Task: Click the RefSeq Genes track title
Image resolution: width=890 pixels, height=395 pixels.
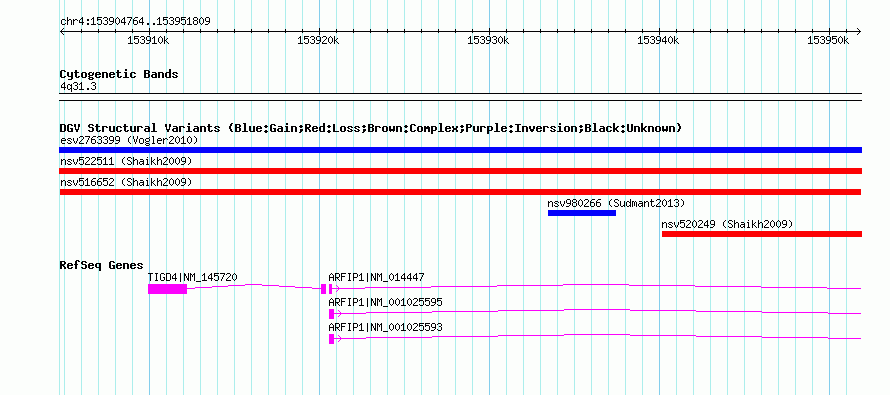Action: click(x=102, y=265)
